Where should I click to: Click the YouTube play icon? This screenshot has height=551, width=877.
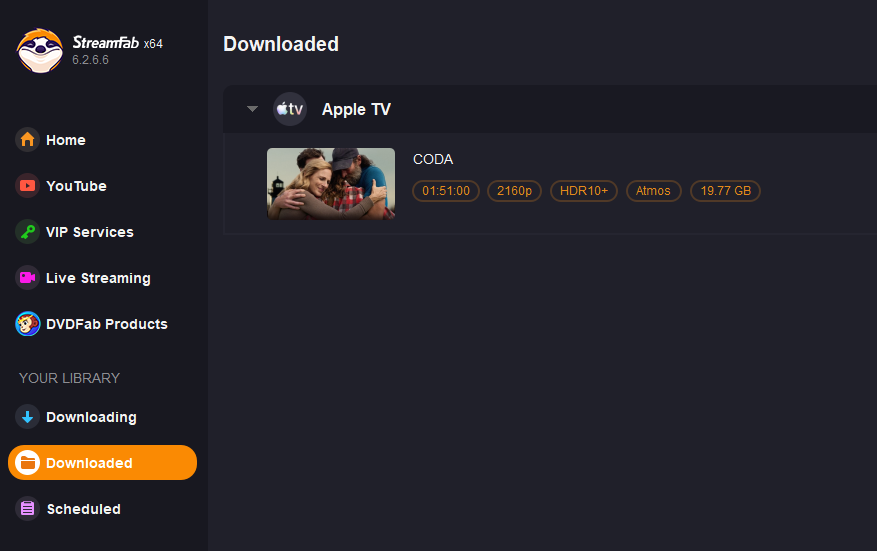(27, 186)
